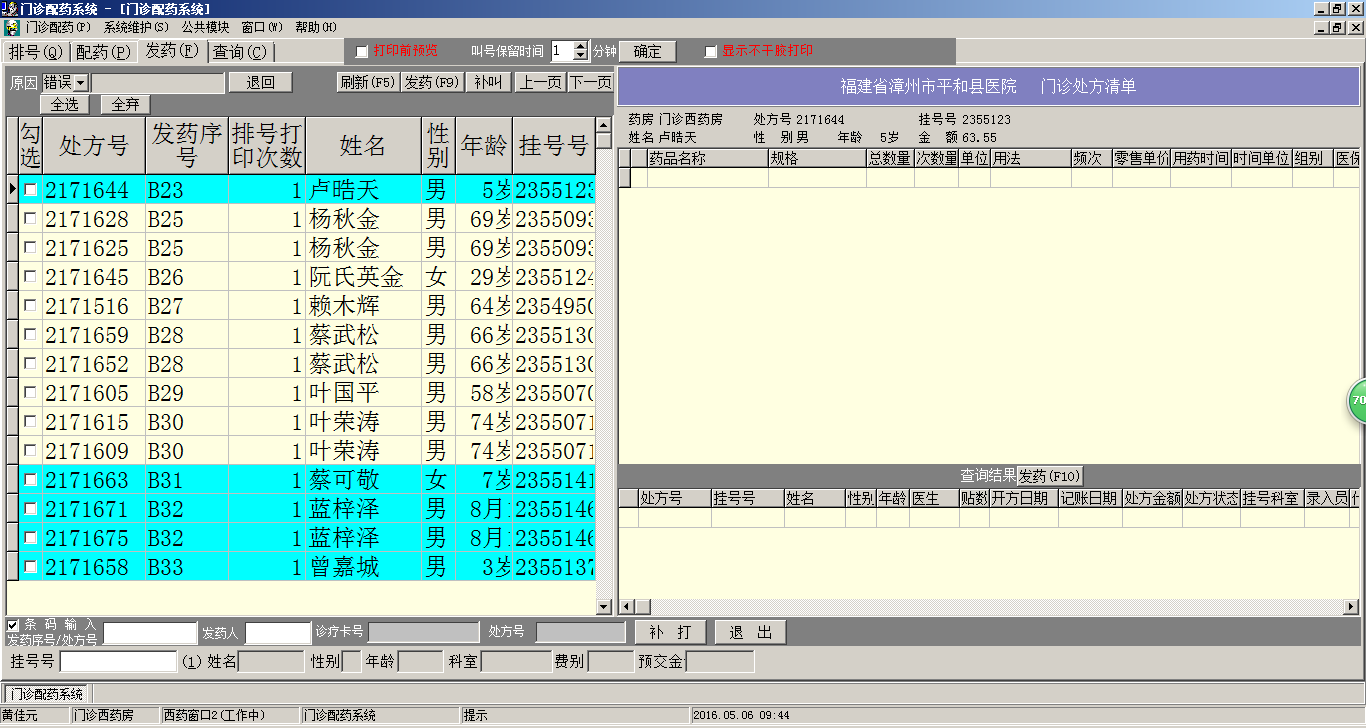Select the checkbox of prescription 2171658
Image resolution: width=1366 pixels, height=728 pixels.
click(31, 567)
